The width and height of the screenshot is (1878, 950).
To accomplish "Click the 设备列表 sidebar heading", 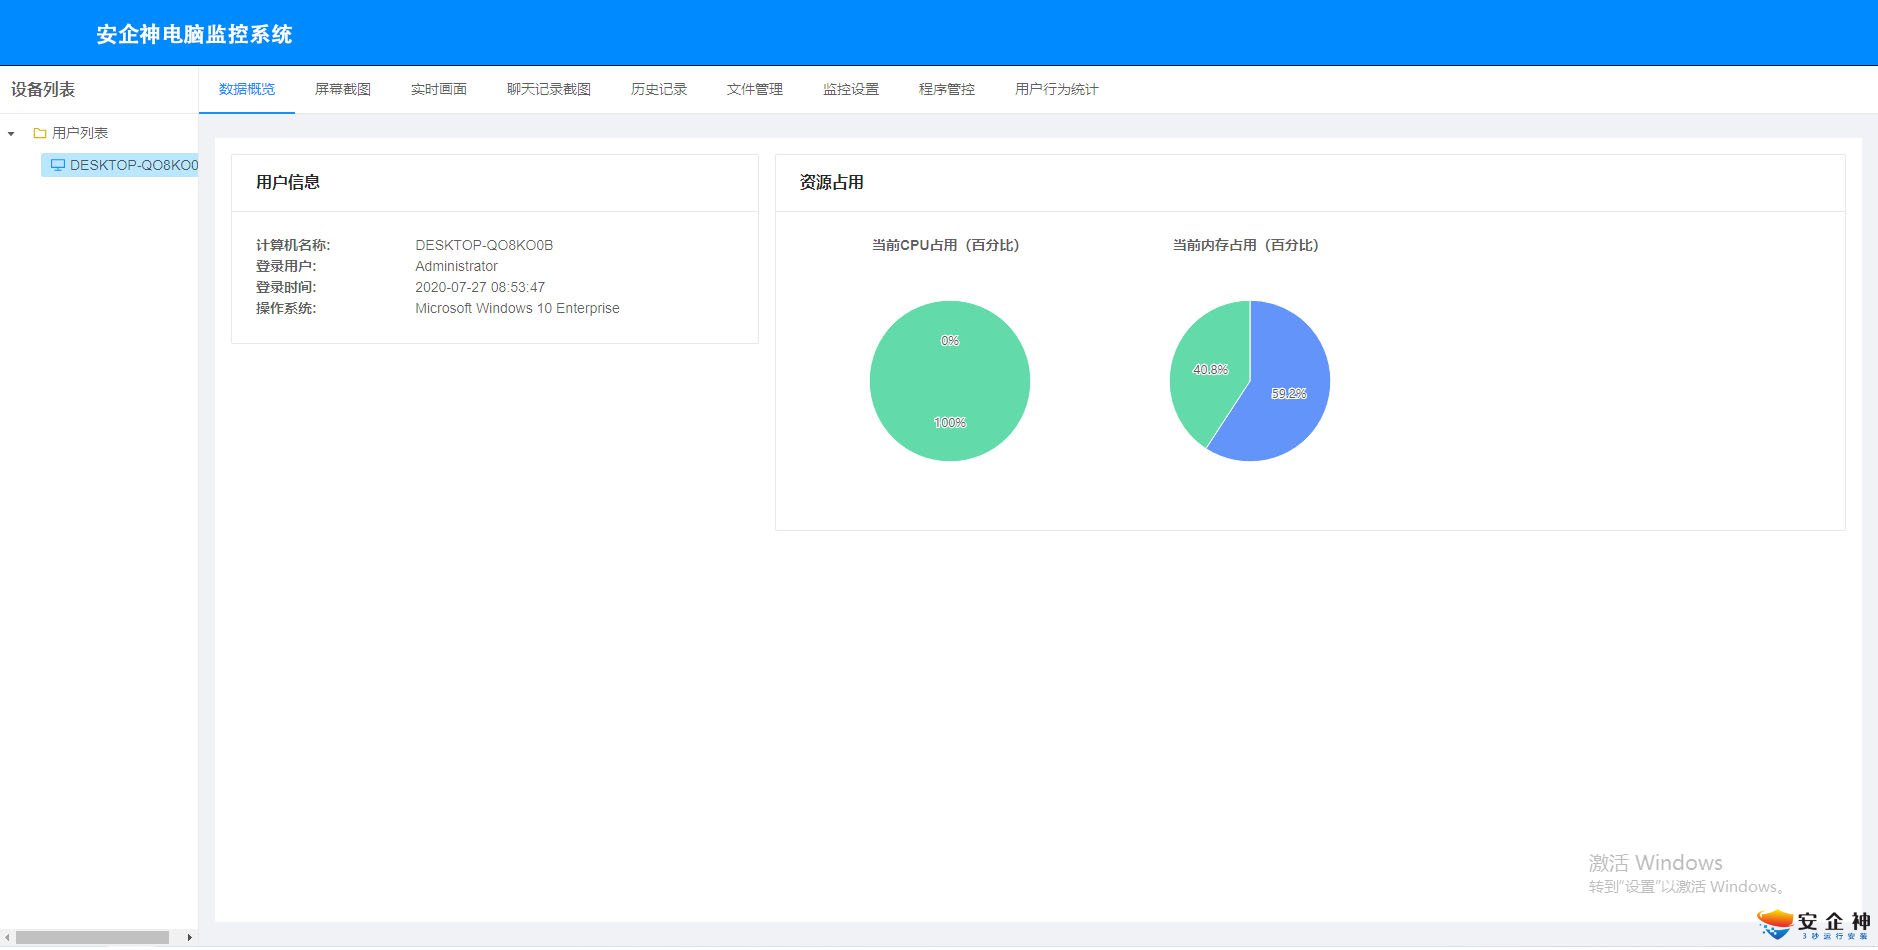I will (x=43, y=89).
